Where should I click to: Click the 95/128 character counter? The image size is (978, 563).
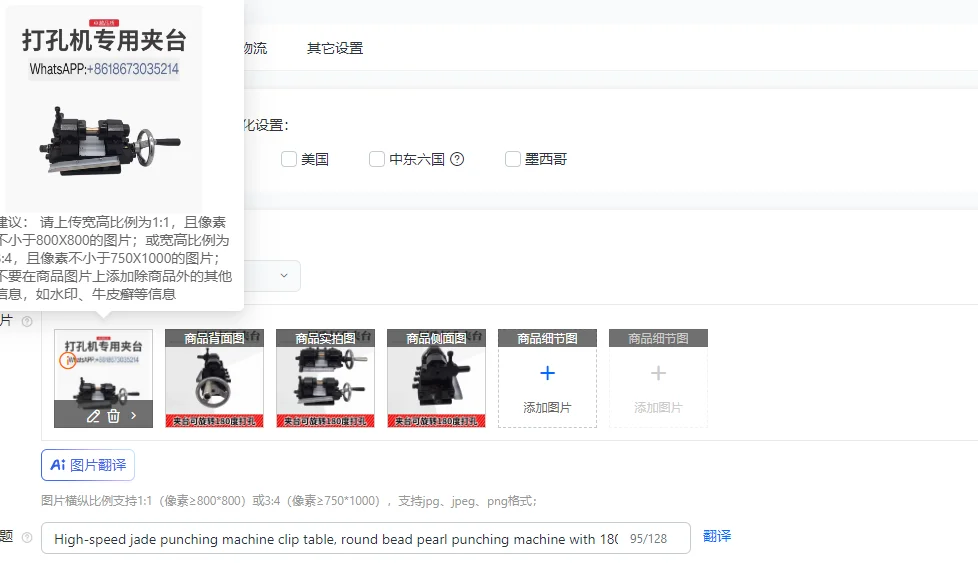[648, 539]
